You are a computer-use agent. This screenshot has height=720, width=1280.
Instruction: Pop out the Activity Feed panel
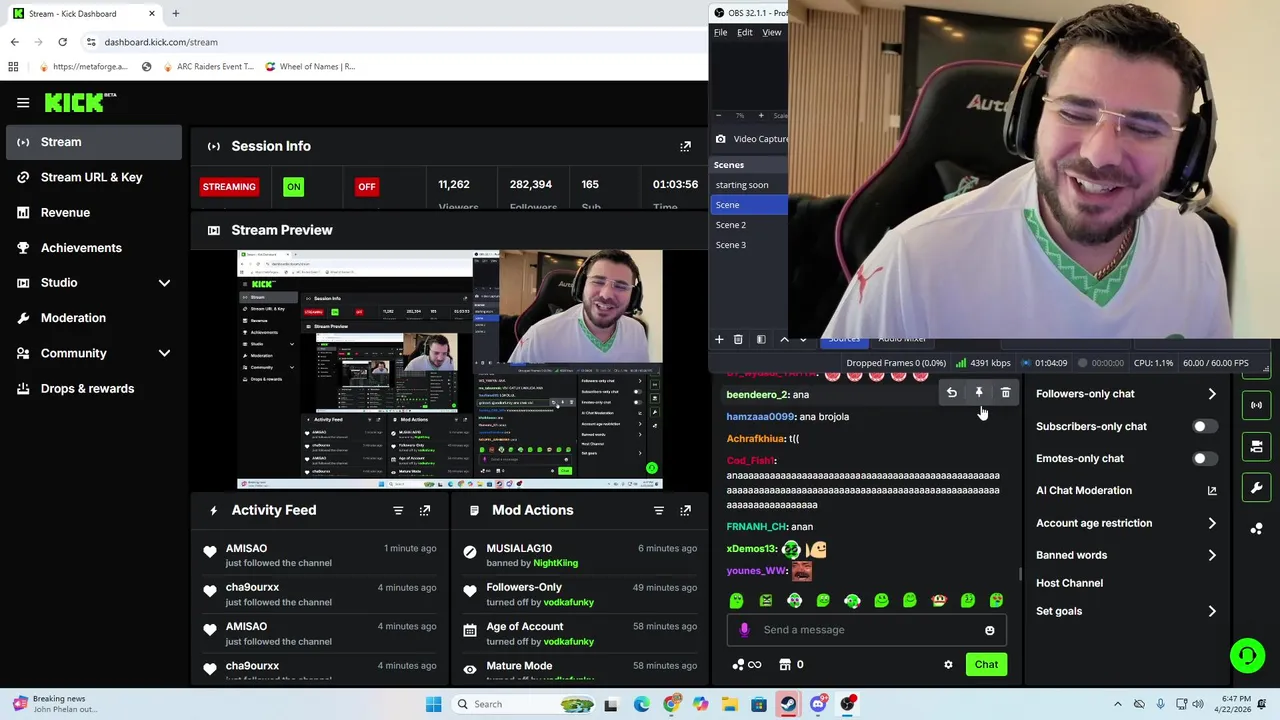[x=425, y=510]
